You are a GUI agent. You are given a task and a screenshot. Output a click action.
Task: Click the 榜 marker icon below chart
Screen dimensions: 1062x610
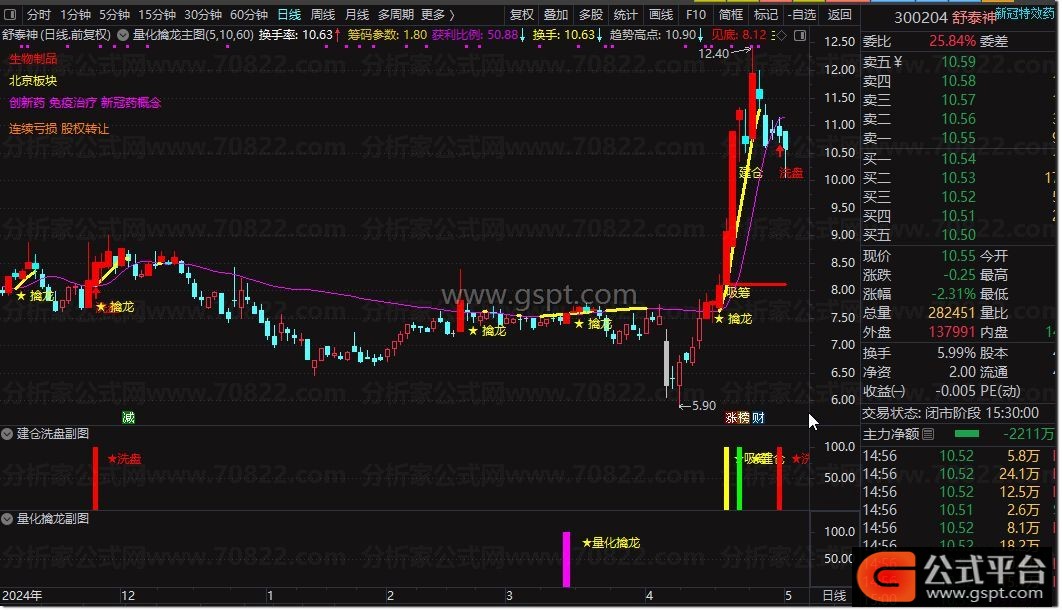tap(744, 418)
